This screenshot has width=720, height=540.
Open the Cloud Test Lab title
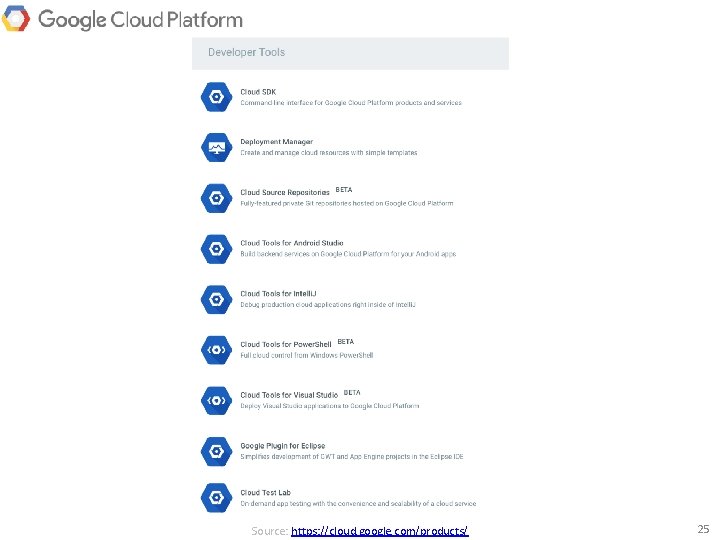tap(265, 492)
